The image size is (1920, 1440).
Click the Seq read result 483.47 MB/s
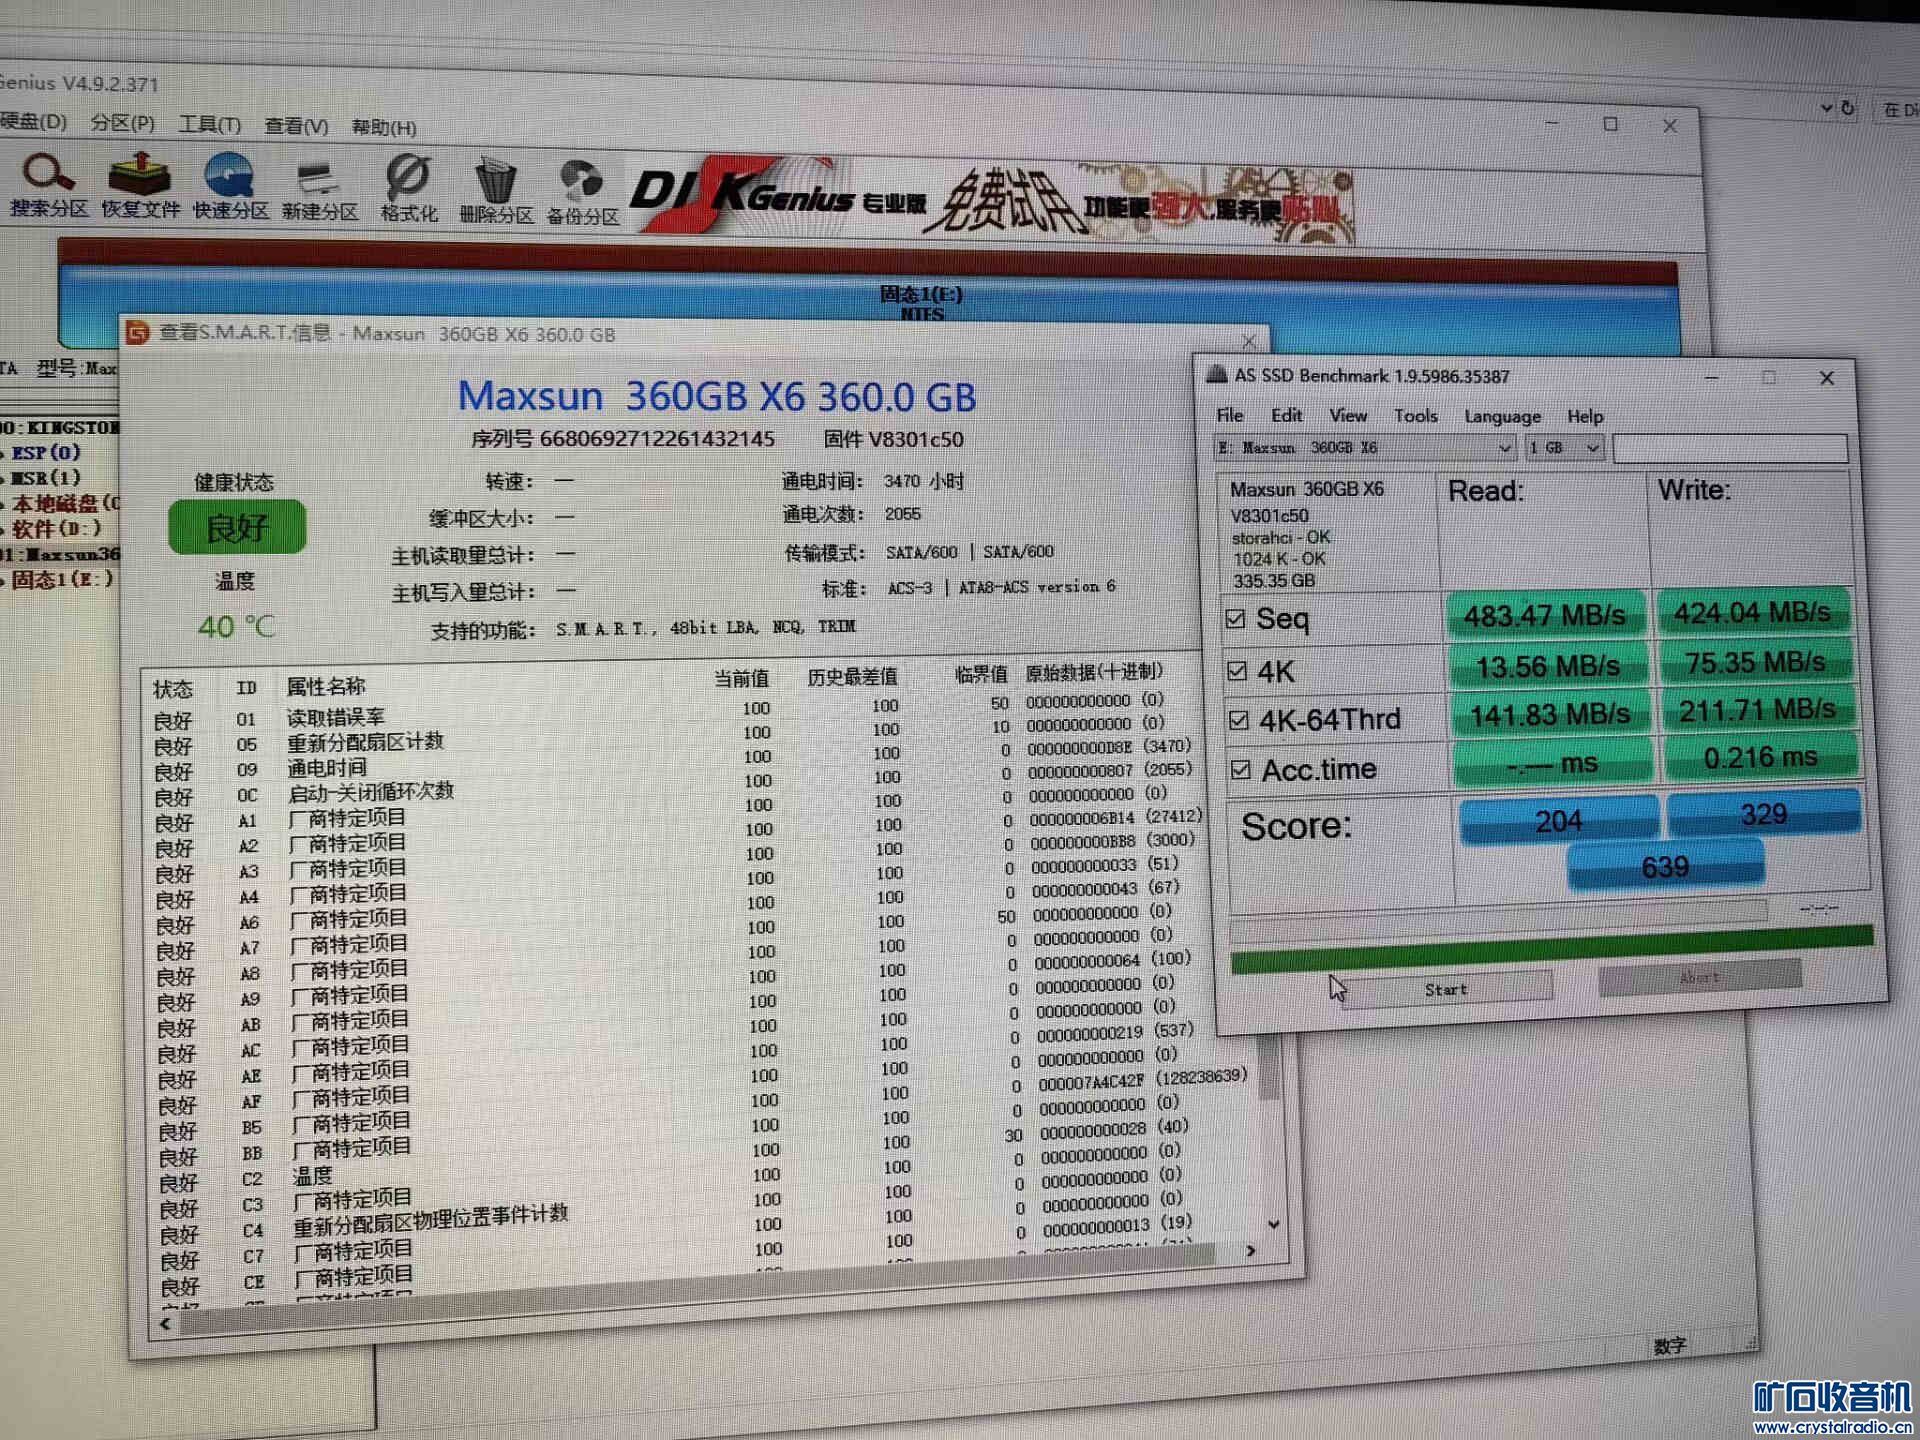pyautogui.click(x=1545, y=615)
